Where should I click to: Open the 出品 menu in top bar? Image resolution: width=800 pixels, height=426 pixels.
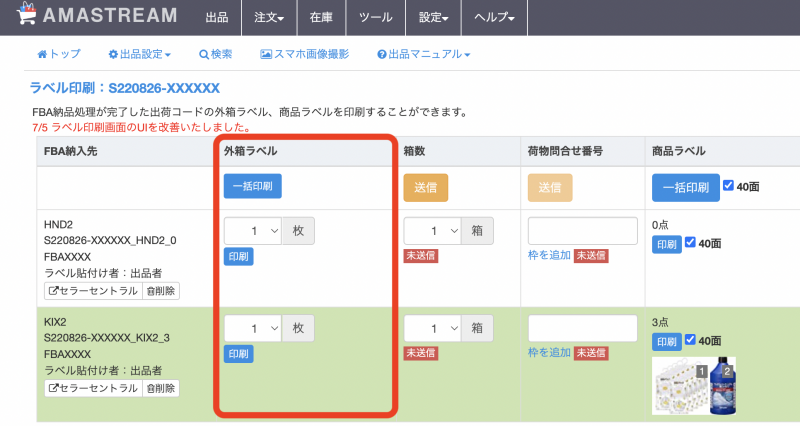click(x=217, y=17)
